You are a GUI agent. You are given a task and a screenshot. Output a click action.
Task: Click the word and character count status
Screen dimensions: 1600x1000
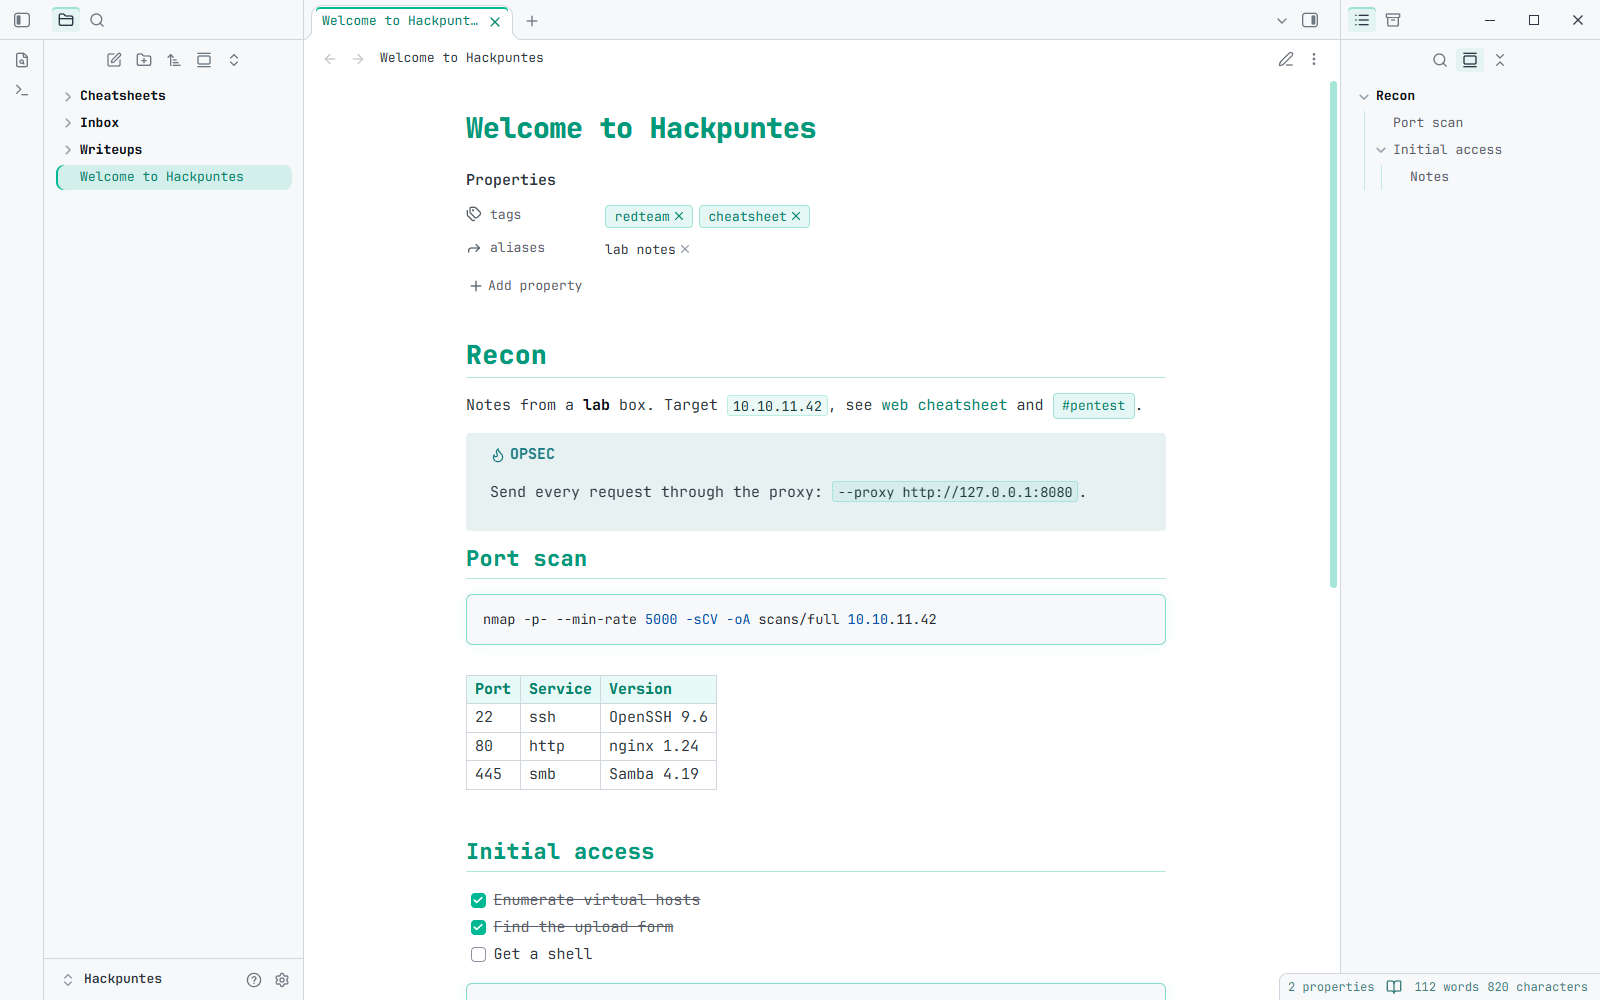(x=1501, y=987)
